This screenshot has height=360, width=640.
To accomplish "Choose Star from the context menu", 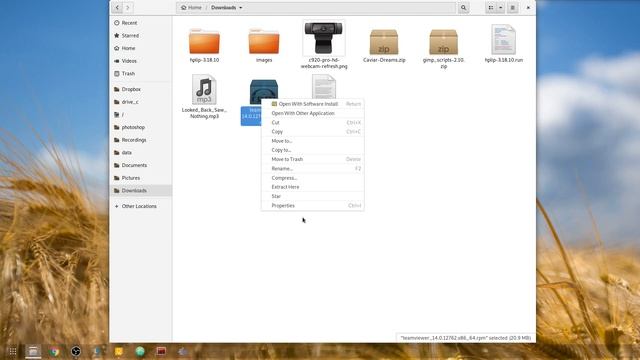I will coord(313,196).
